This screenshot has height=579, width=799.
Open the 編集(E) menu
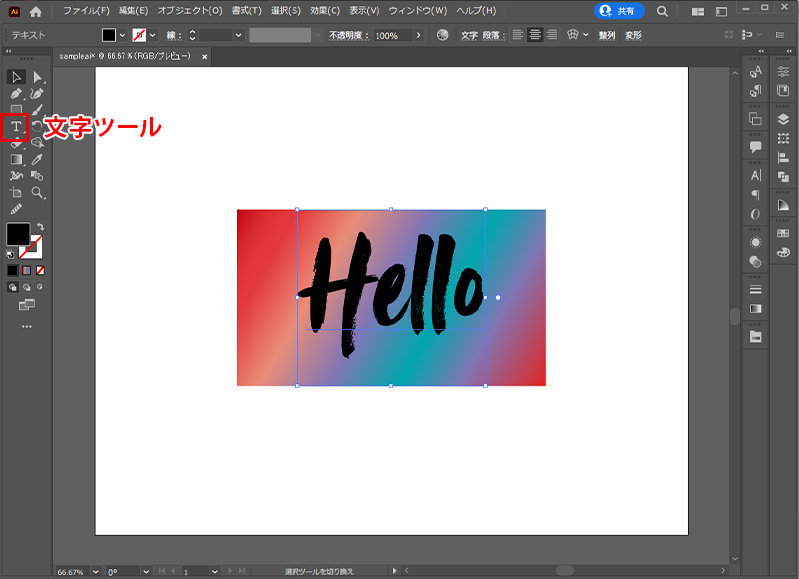pos(133,11)
